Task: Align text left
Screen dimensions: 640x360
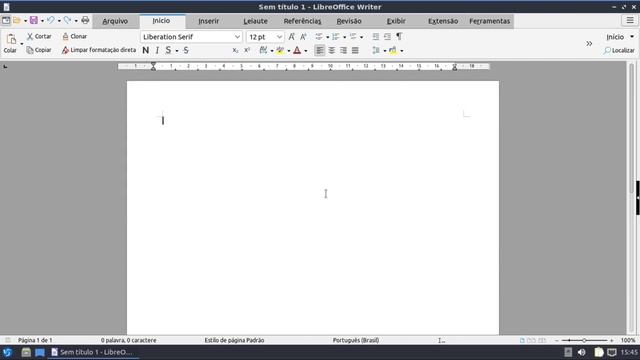Action: click(x=320, y=50)
